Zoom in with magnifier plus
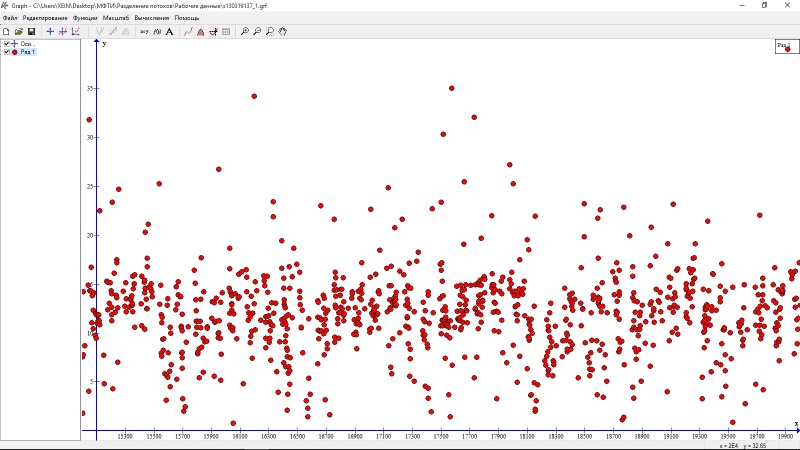Screen dimensions: 800x450 [x=245, y=32]
